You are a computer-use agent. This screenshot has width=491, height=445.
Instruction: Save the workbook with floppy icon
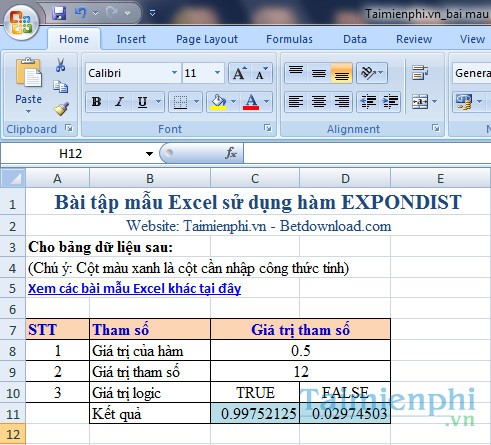[x=59, y=13]
